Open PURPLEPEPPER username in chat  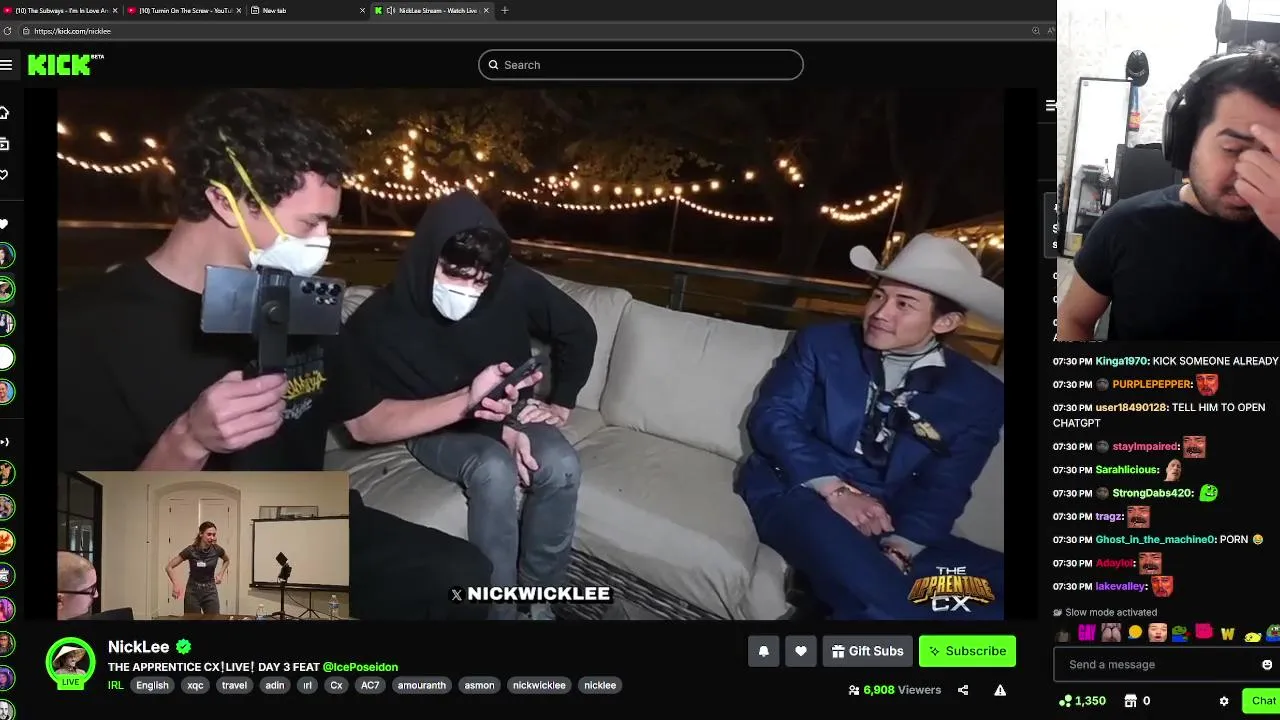1152,384
